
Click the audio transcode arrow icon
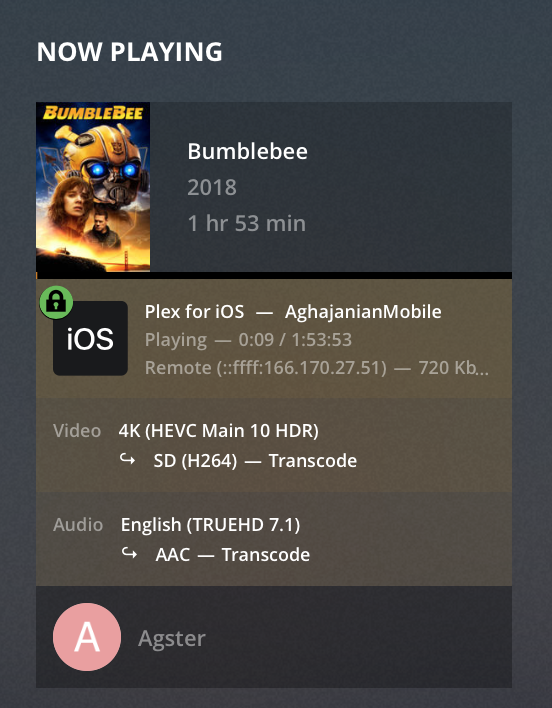130,553
